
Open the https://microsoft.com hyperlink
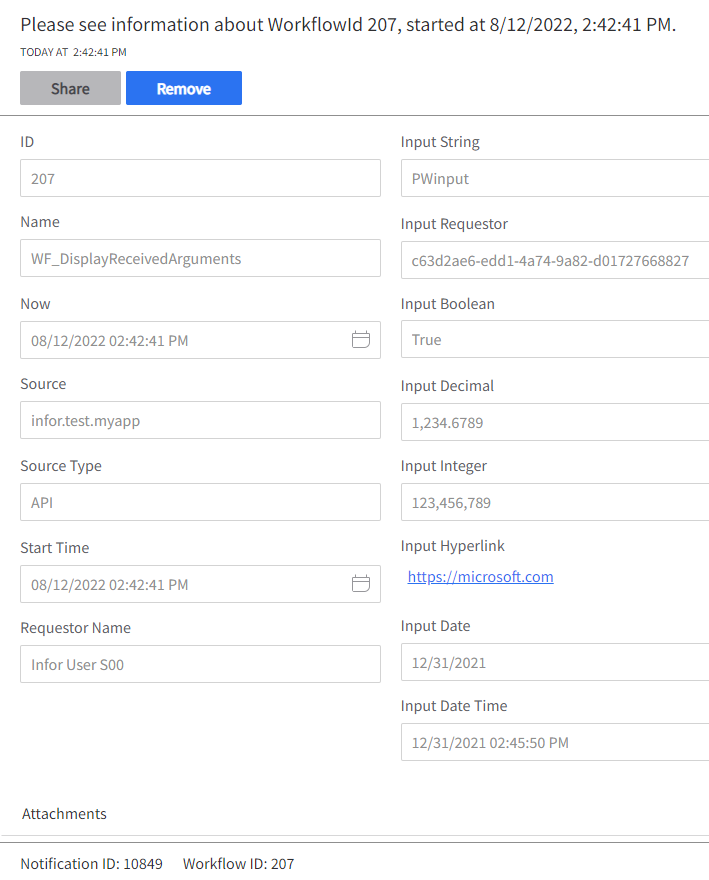tap(481, 577)
